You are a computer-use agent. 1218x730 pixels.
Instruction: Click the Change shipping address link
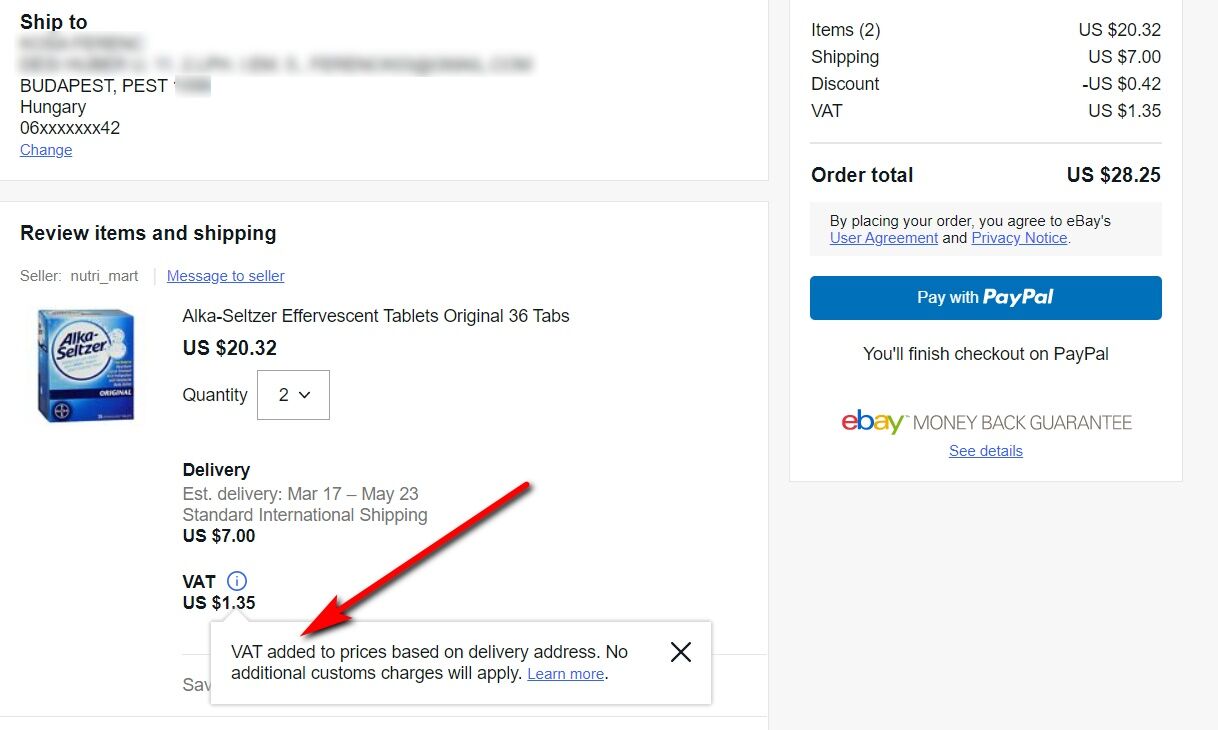coord(46,150)
